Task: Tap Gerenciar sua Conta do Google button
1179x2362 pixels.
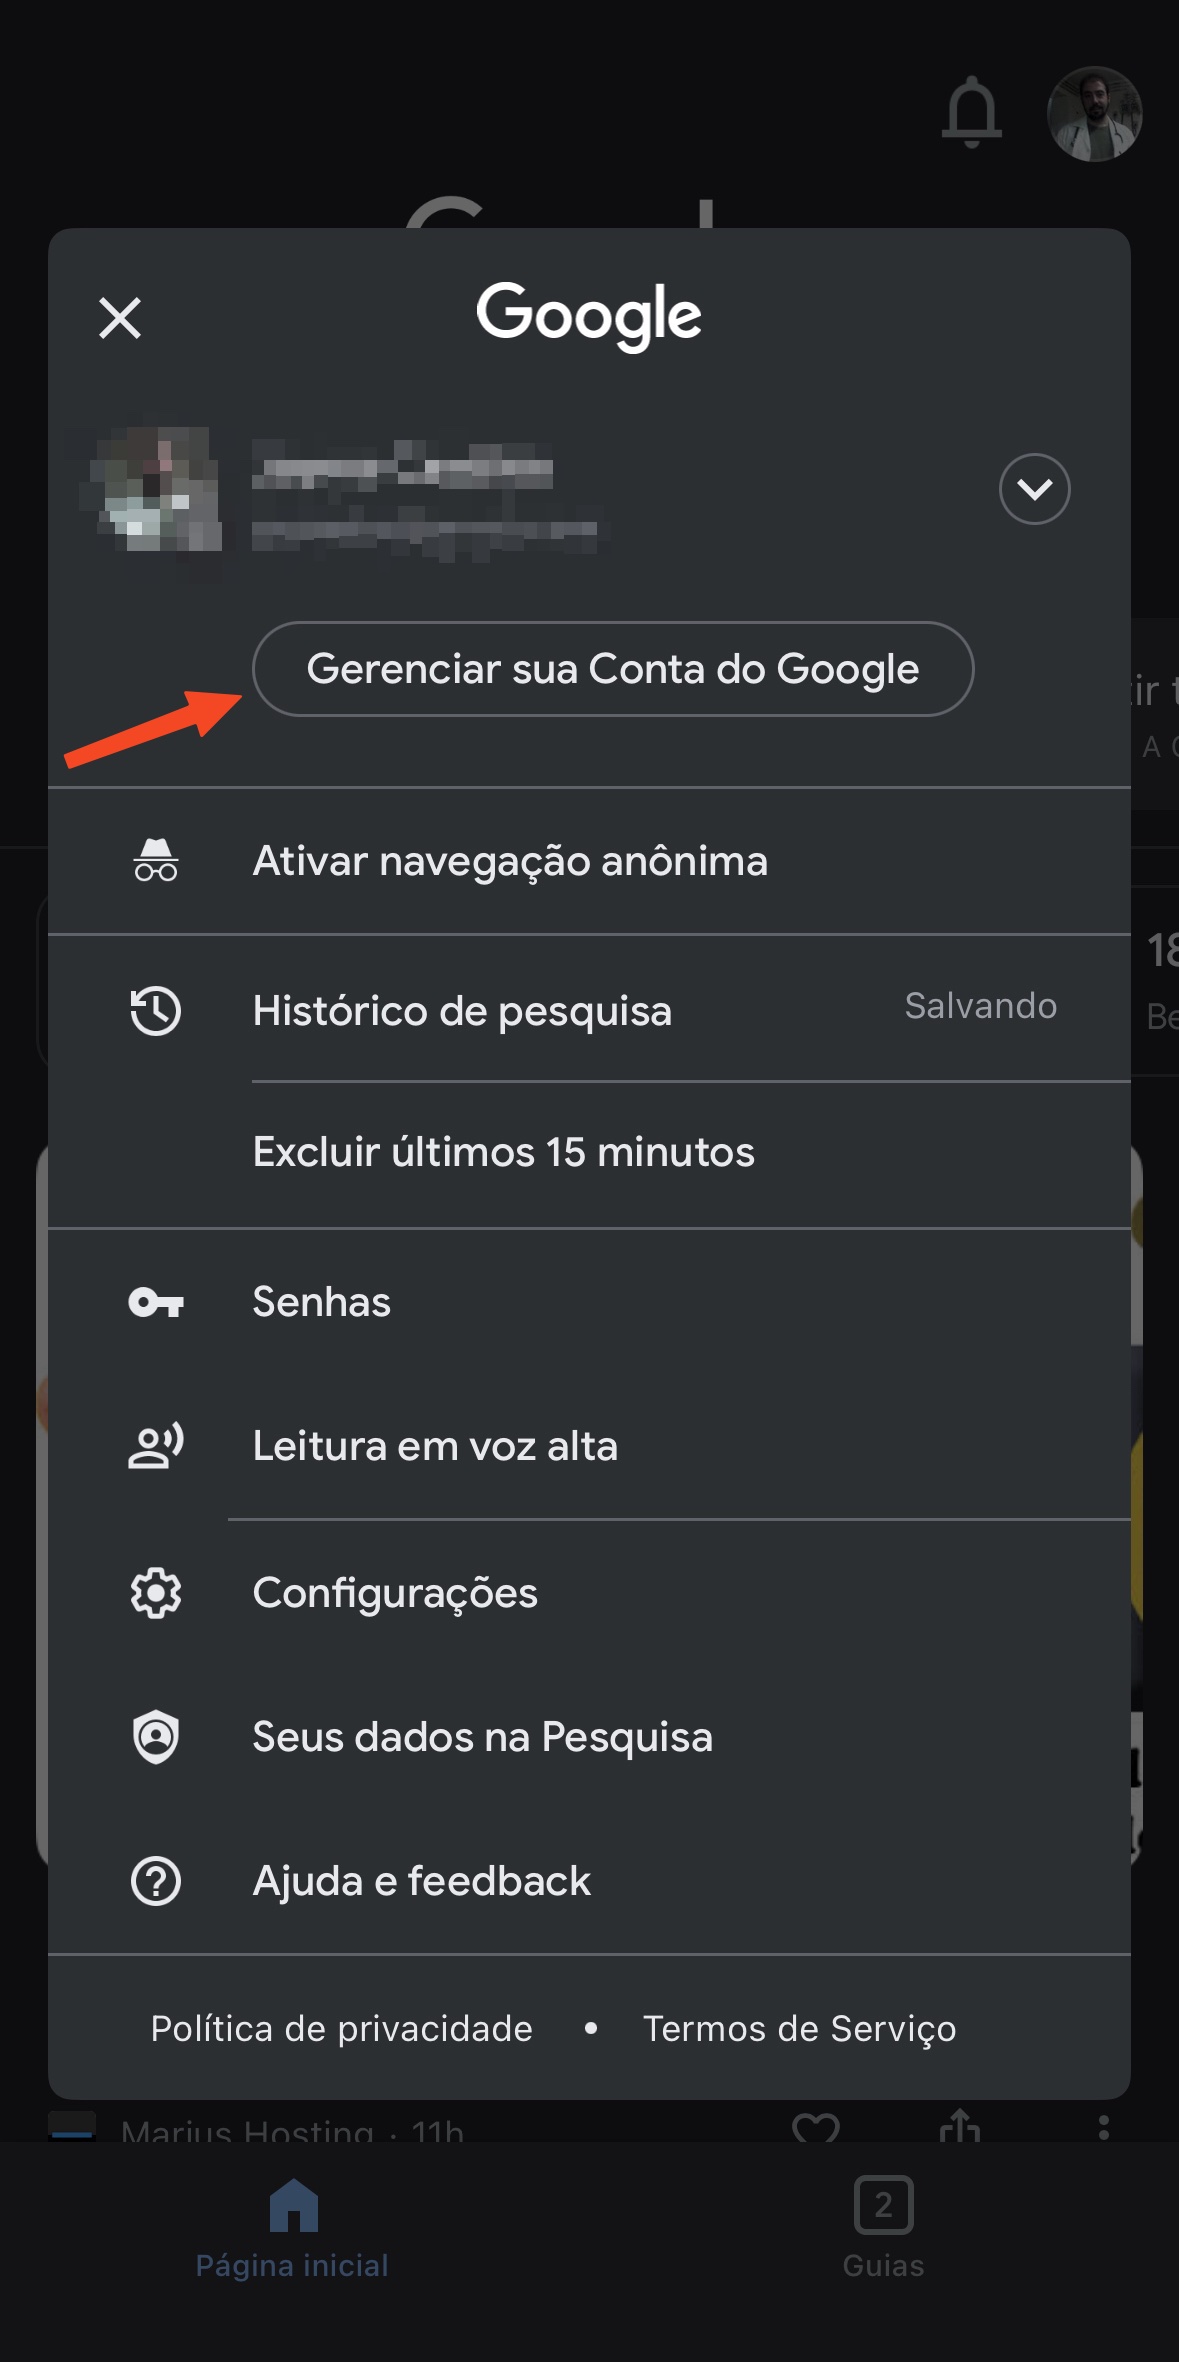Action: 612,669
